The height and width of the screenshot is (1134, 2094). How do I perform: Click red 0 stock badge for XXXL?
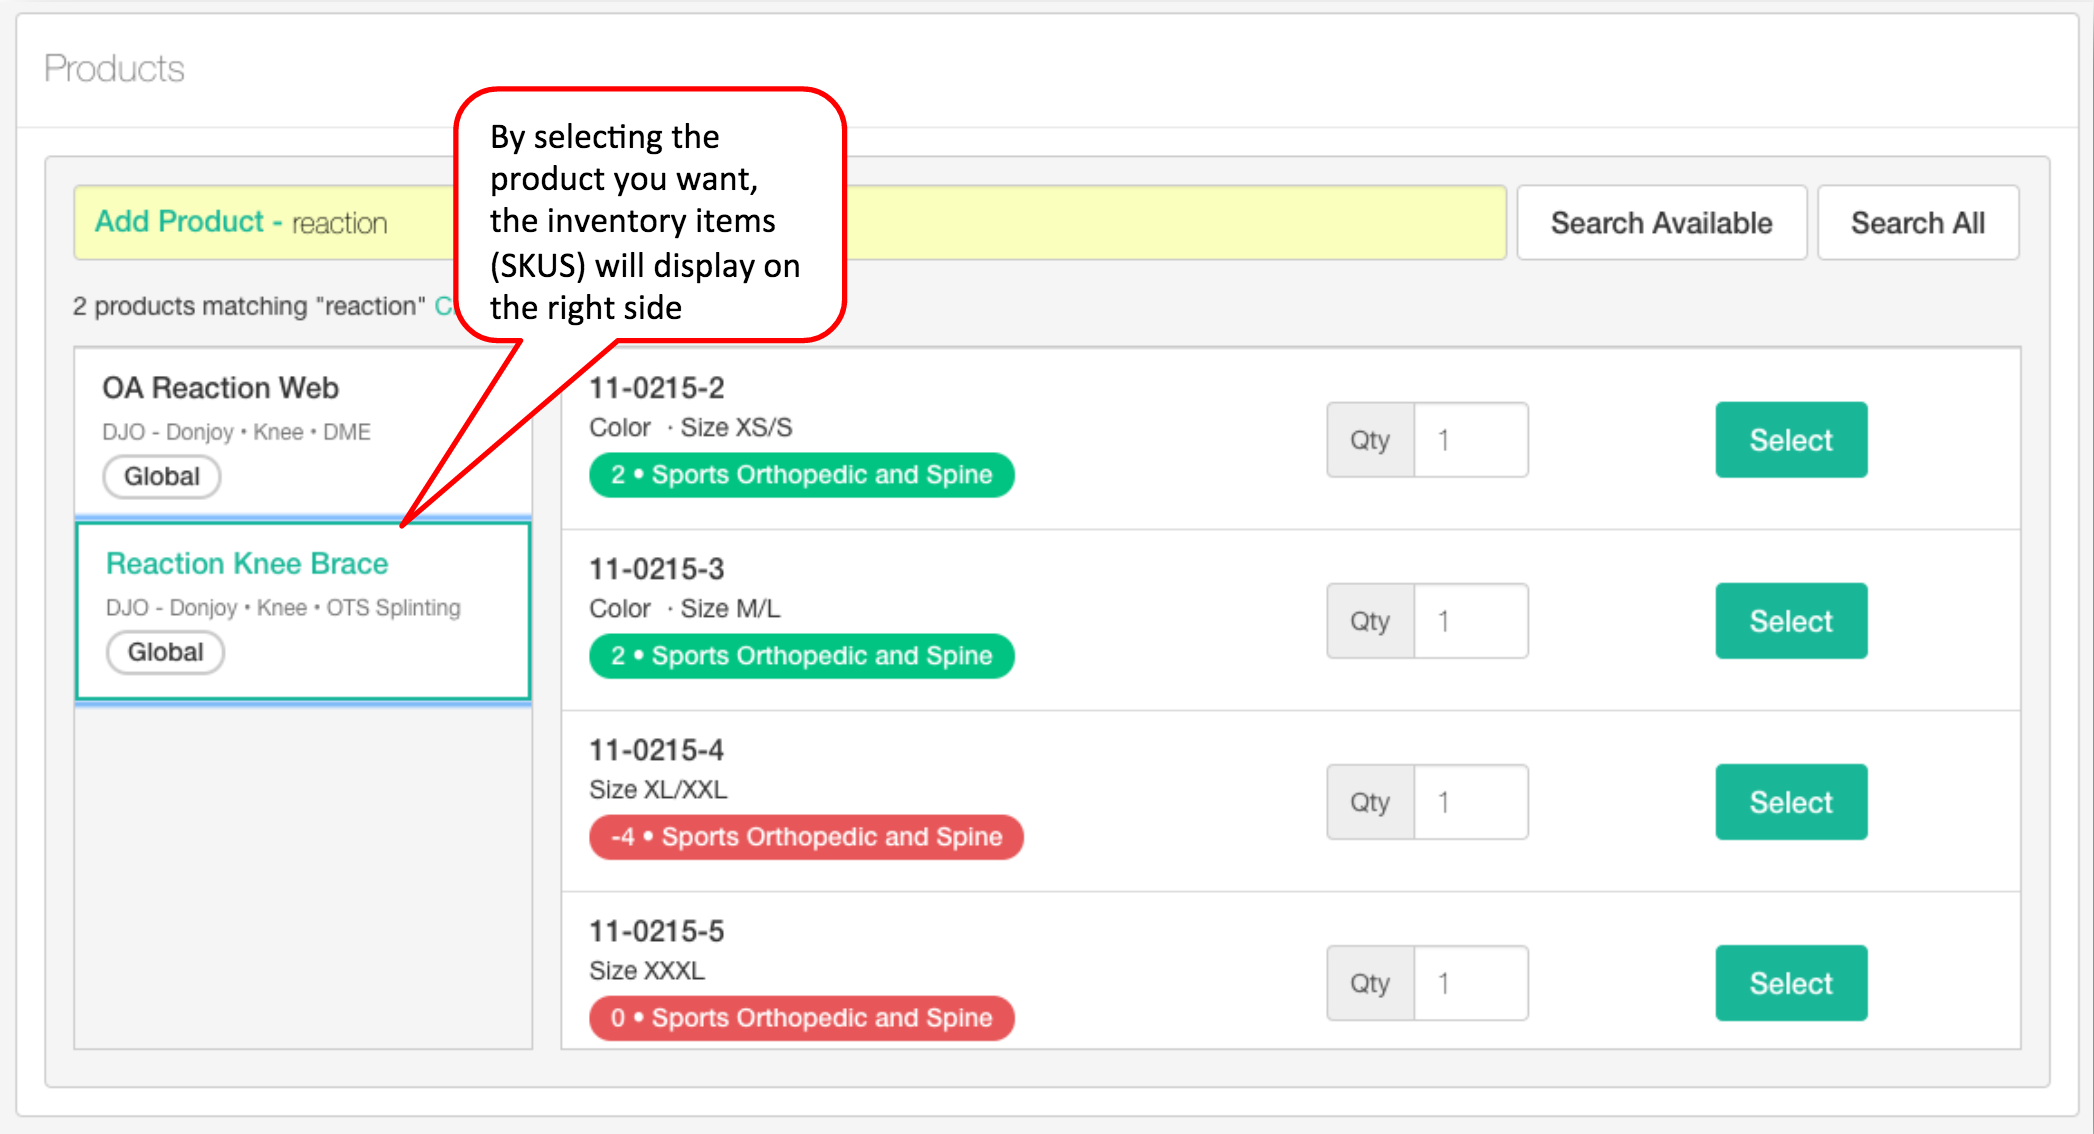pyautogui.click(x=801, y=1018)
